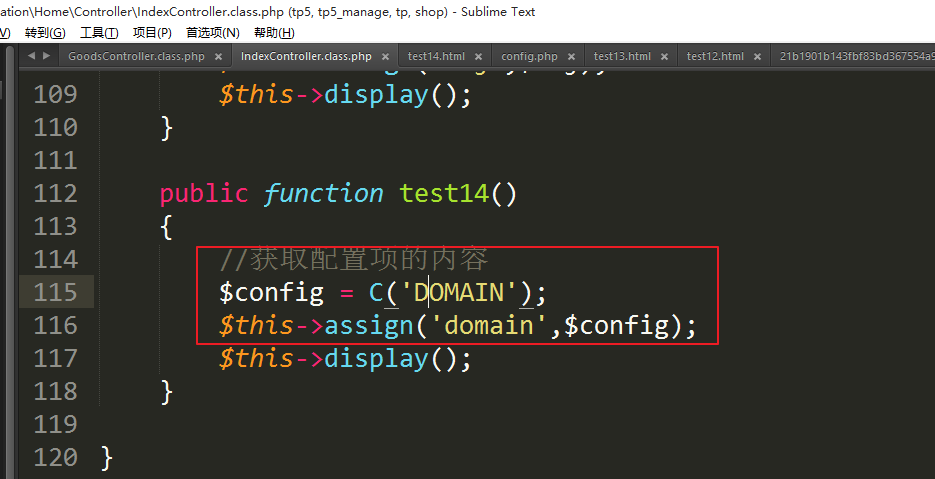
Task: Close the test14.html tab
Action: pyautogui.click(x=479, y=57)
